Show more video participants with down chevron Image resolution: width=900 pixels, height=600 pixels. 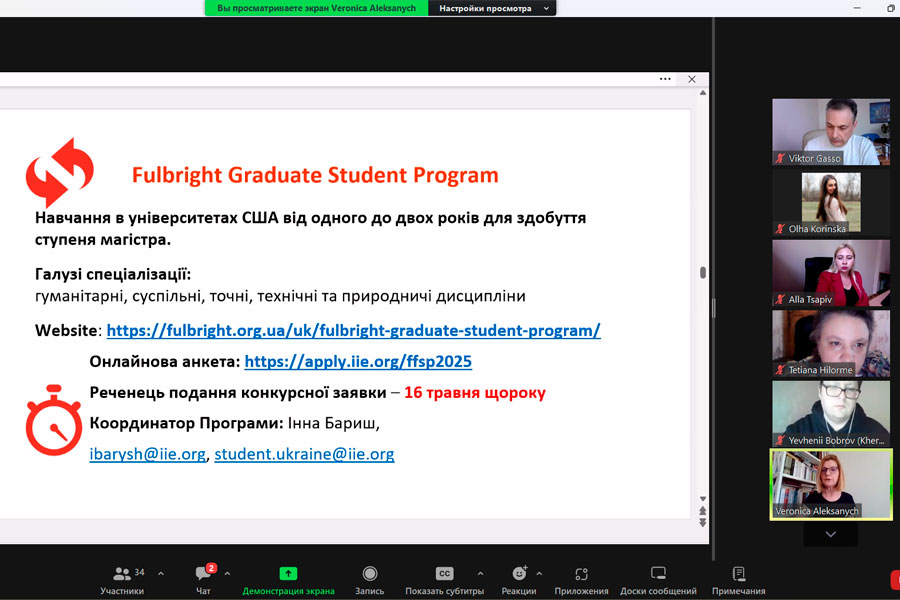pos(831,534)
